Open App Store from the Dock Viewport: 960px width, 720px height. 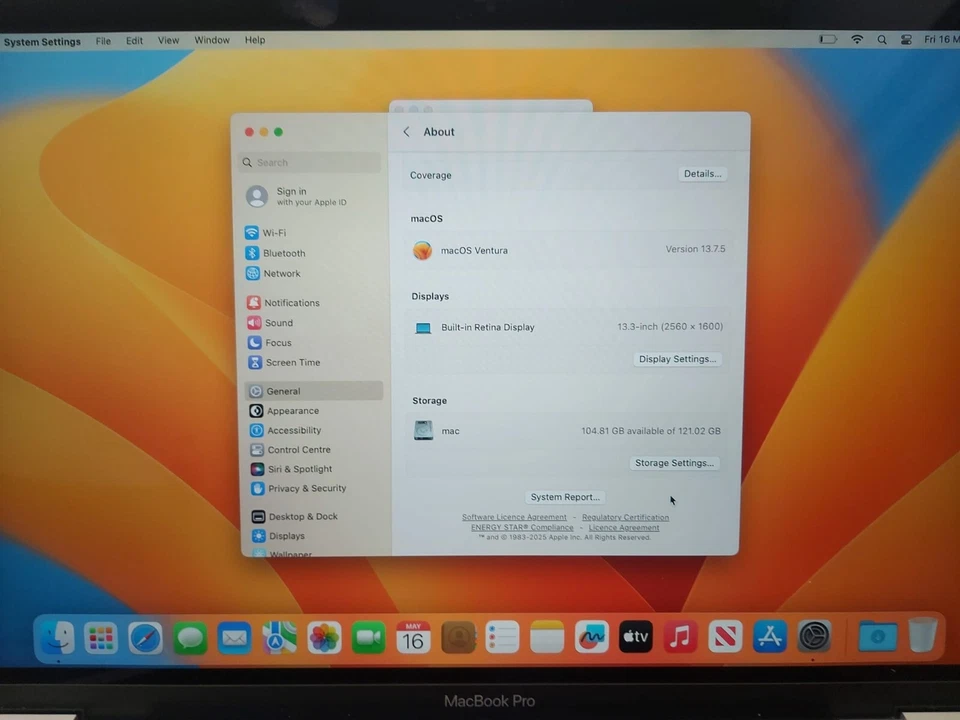[770, 636]
